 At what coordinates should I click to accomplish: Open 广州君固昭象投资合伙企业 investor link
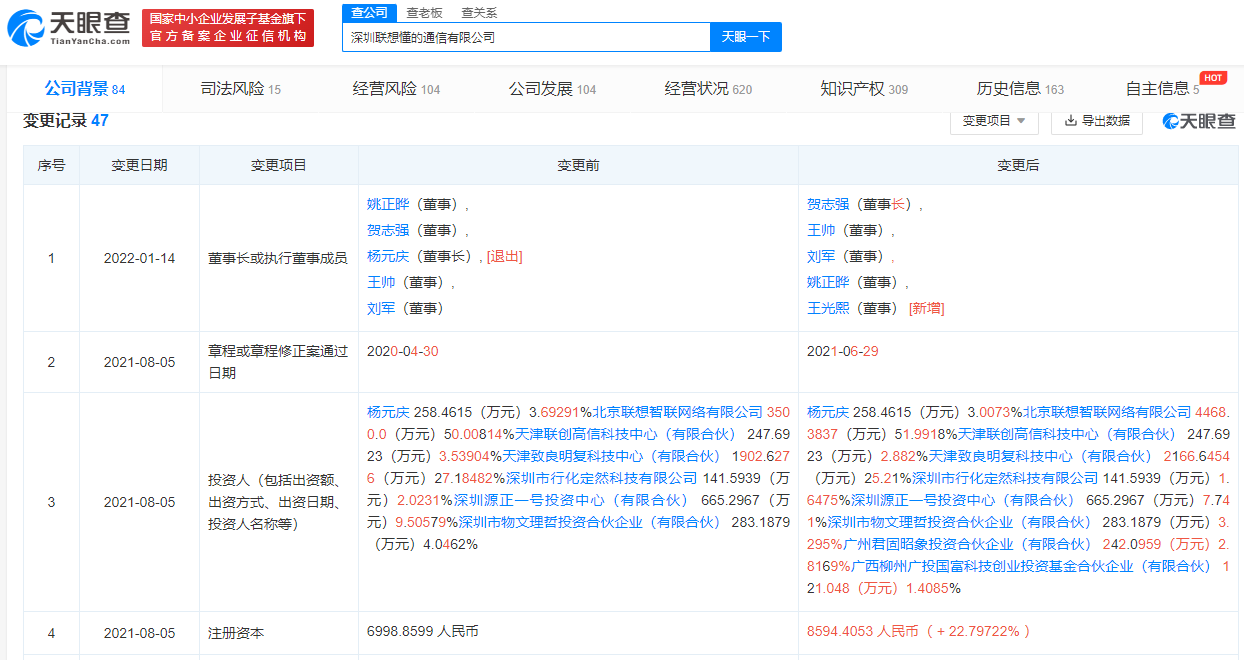click(x=966, y=544)
